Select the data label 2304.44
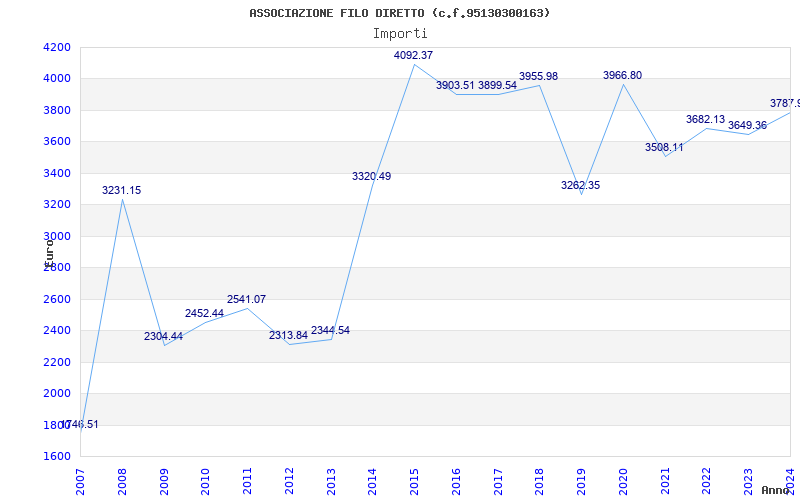 pyautogui.click(x=163, y=337)
